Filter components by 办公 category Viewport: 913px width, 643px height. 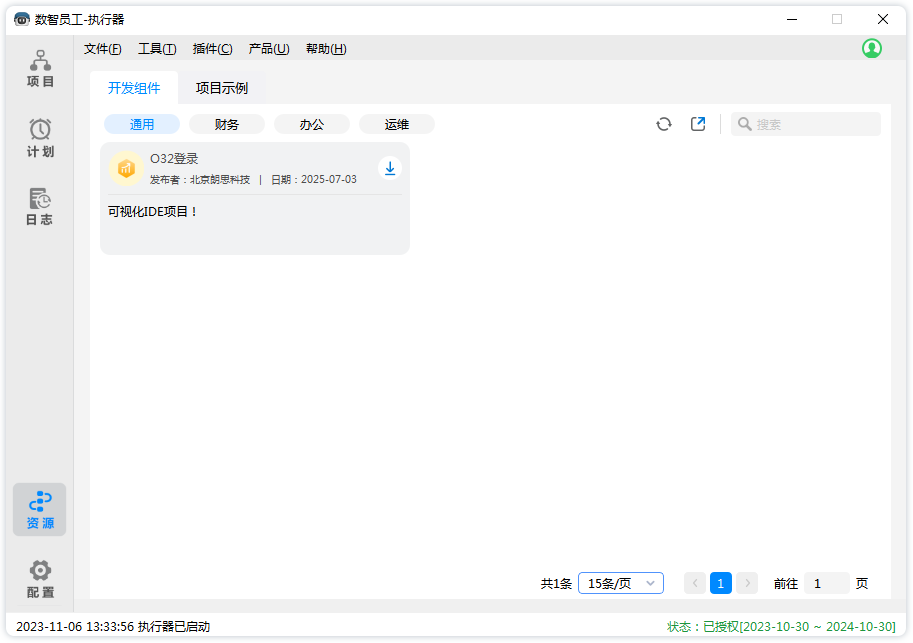coord(311,124)
